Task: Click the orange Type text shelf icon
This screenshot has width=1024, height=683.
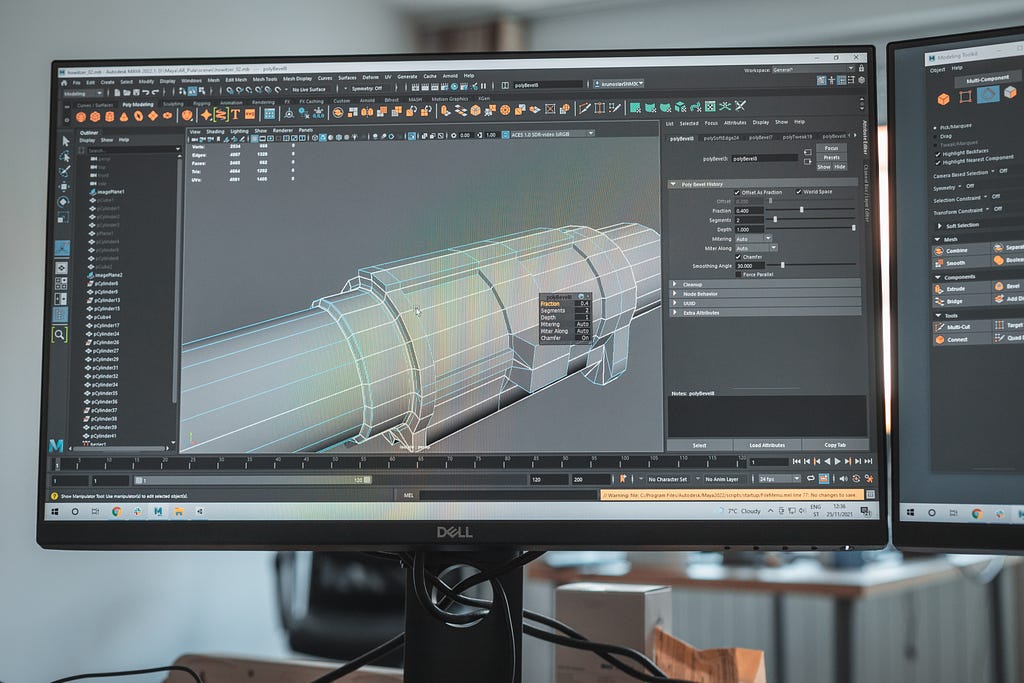Action: pyautogui.click(x=236, y=115)
